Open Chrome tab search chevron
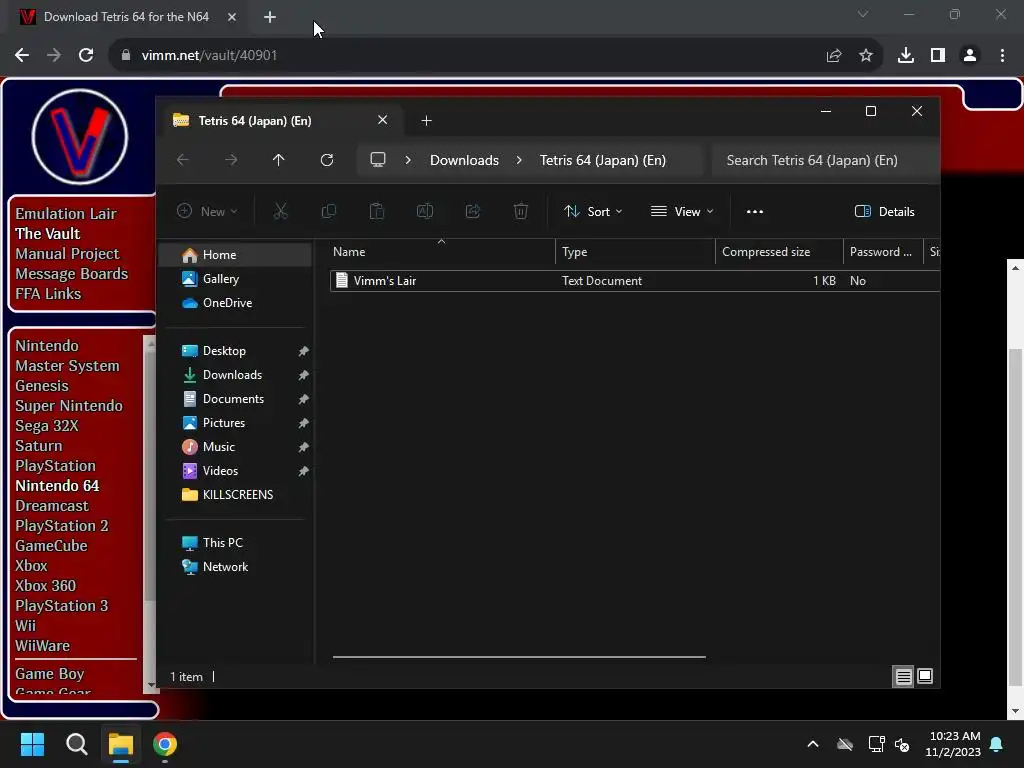This screenshot has height=768, width=1024. [x=863, y=14]
